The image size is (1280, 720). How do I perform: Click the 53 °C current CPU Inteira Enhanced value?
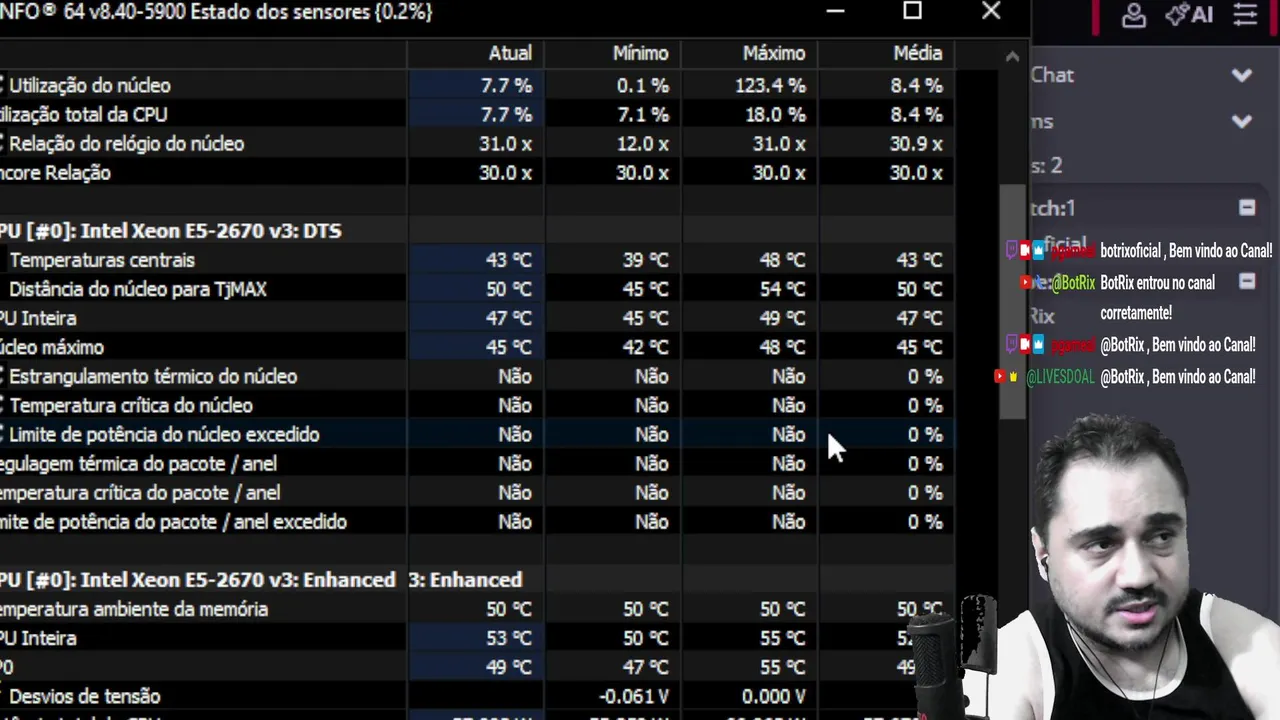pos(509,638)
